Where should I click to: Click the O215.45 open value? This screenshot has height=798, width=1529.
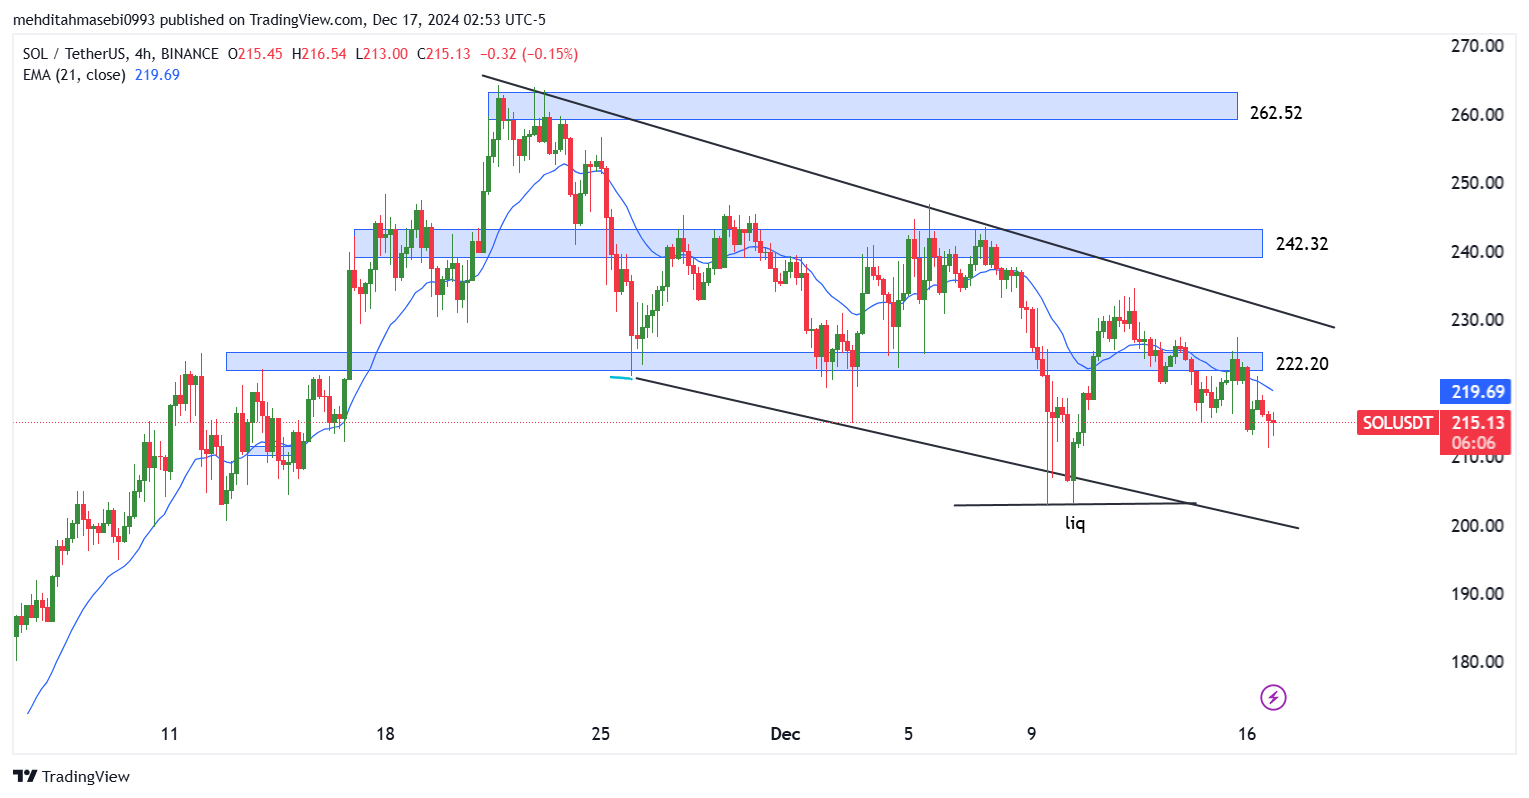[x=255, y=54]
